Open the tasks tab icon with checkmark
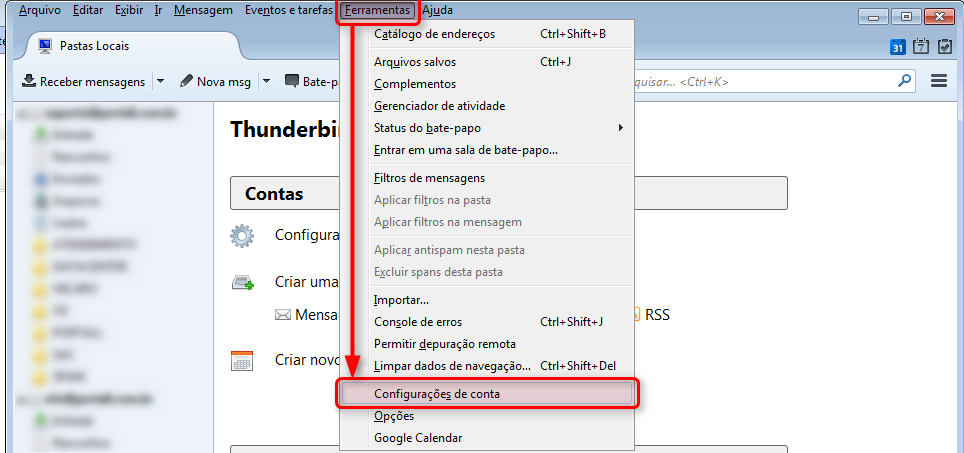The image size is (964, 453). click(945, 47)
